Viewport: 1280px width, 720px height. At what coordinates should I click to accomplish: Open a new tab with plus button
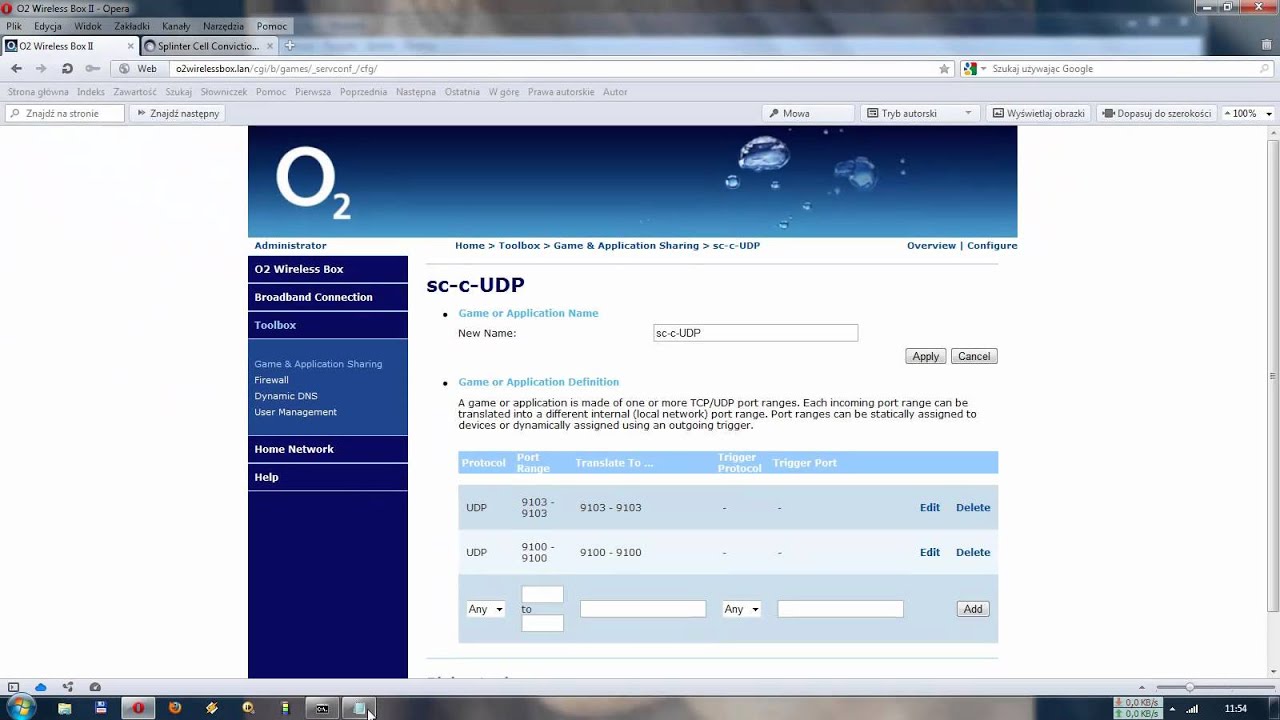tap(290, 46)
